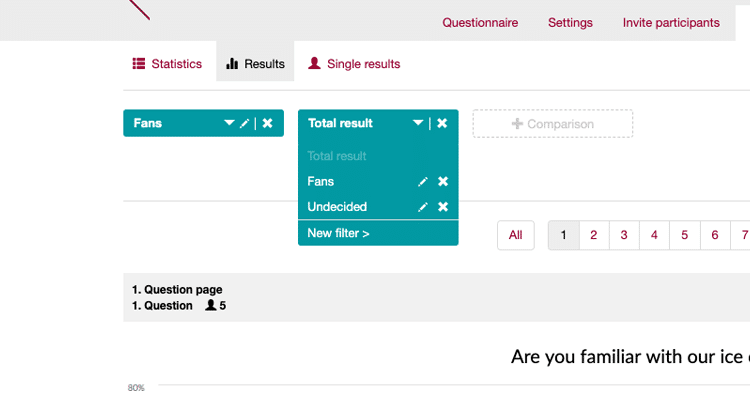Go to Settings in top navigation
Image resolution: width=750 pixels, height=402 pixels.
(x=570, y=22)
